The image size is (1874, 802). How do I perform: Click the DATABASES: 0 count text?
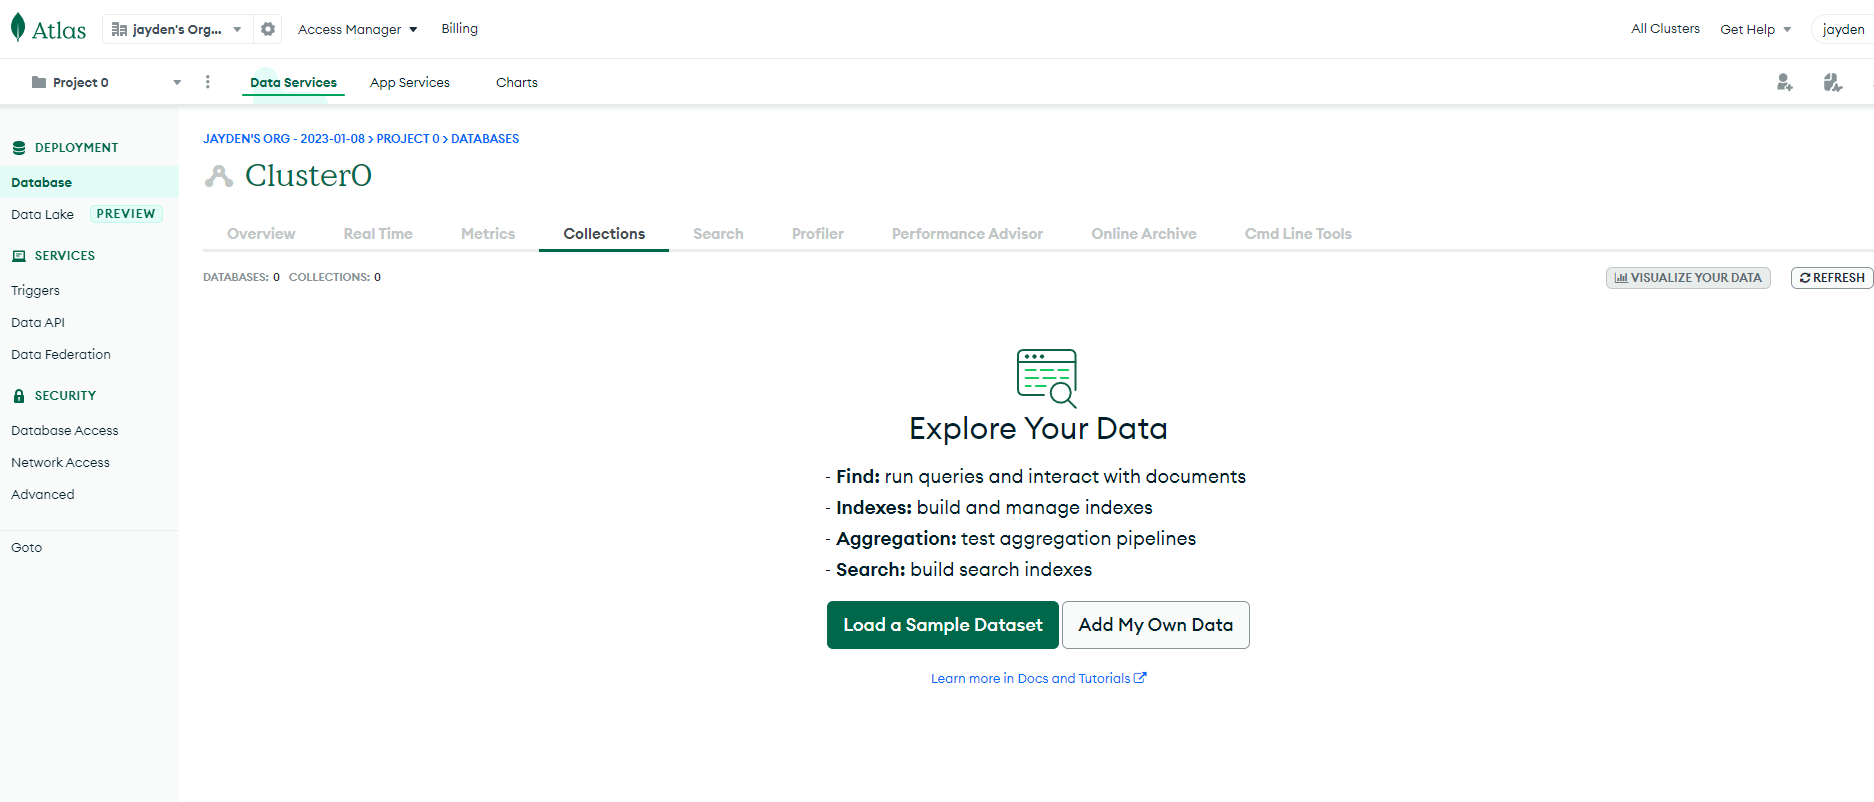tap(242, 277)
